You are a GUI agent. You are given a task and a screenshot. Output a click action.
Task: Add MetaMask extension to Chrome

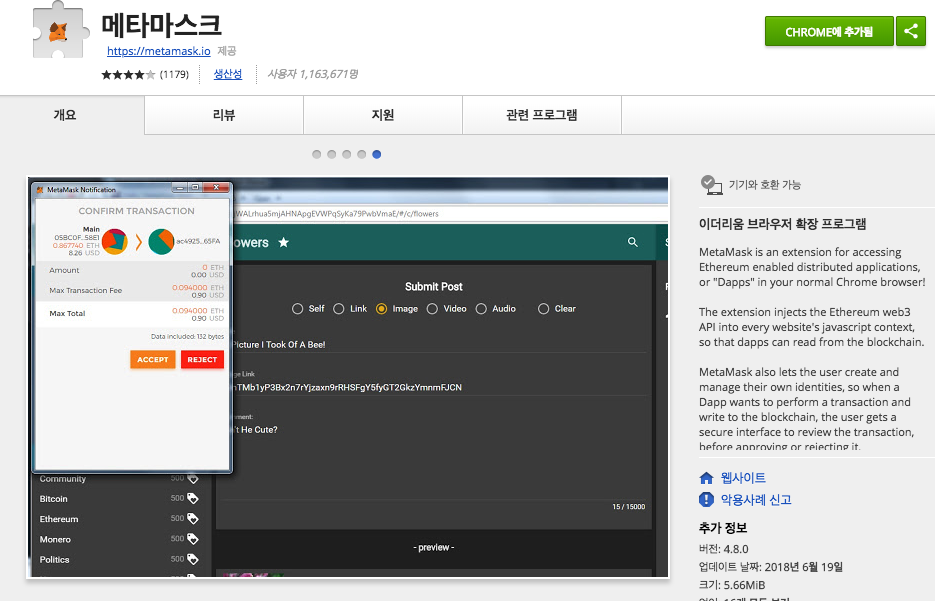point(829,31)
